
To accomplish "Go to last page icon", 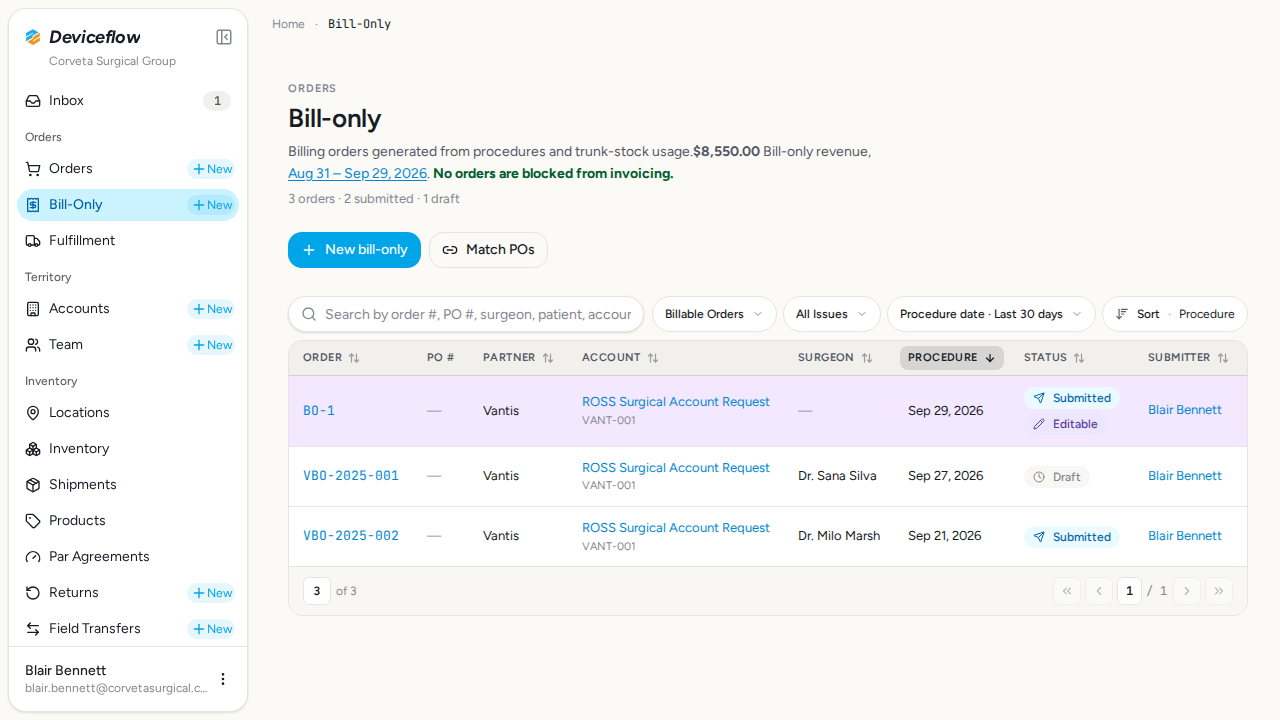I will 1219,591.
